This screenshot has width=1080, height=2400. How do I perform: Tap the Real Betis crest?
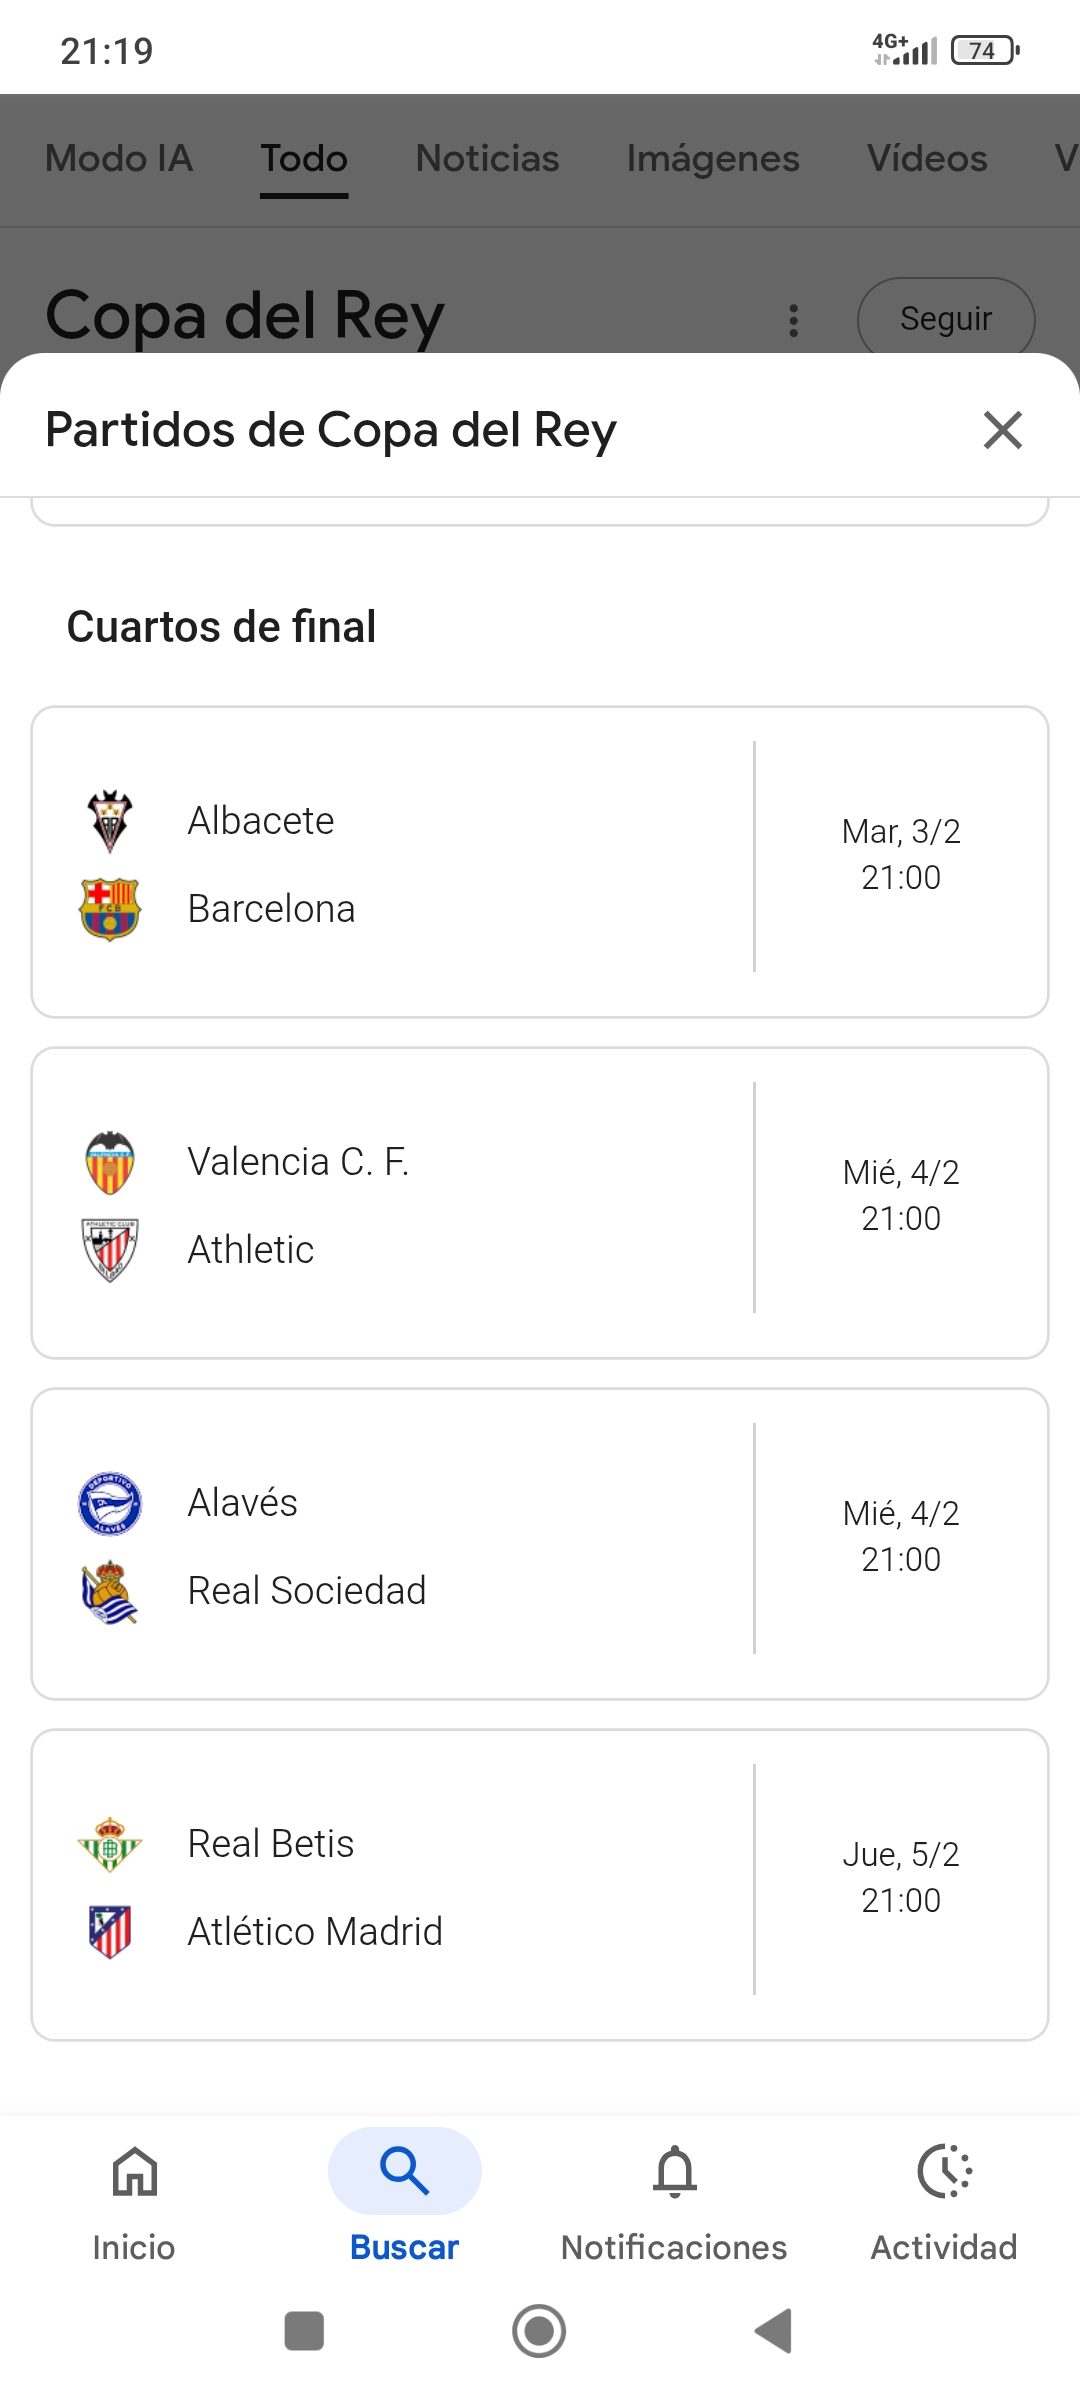(x=110, y=1844)
